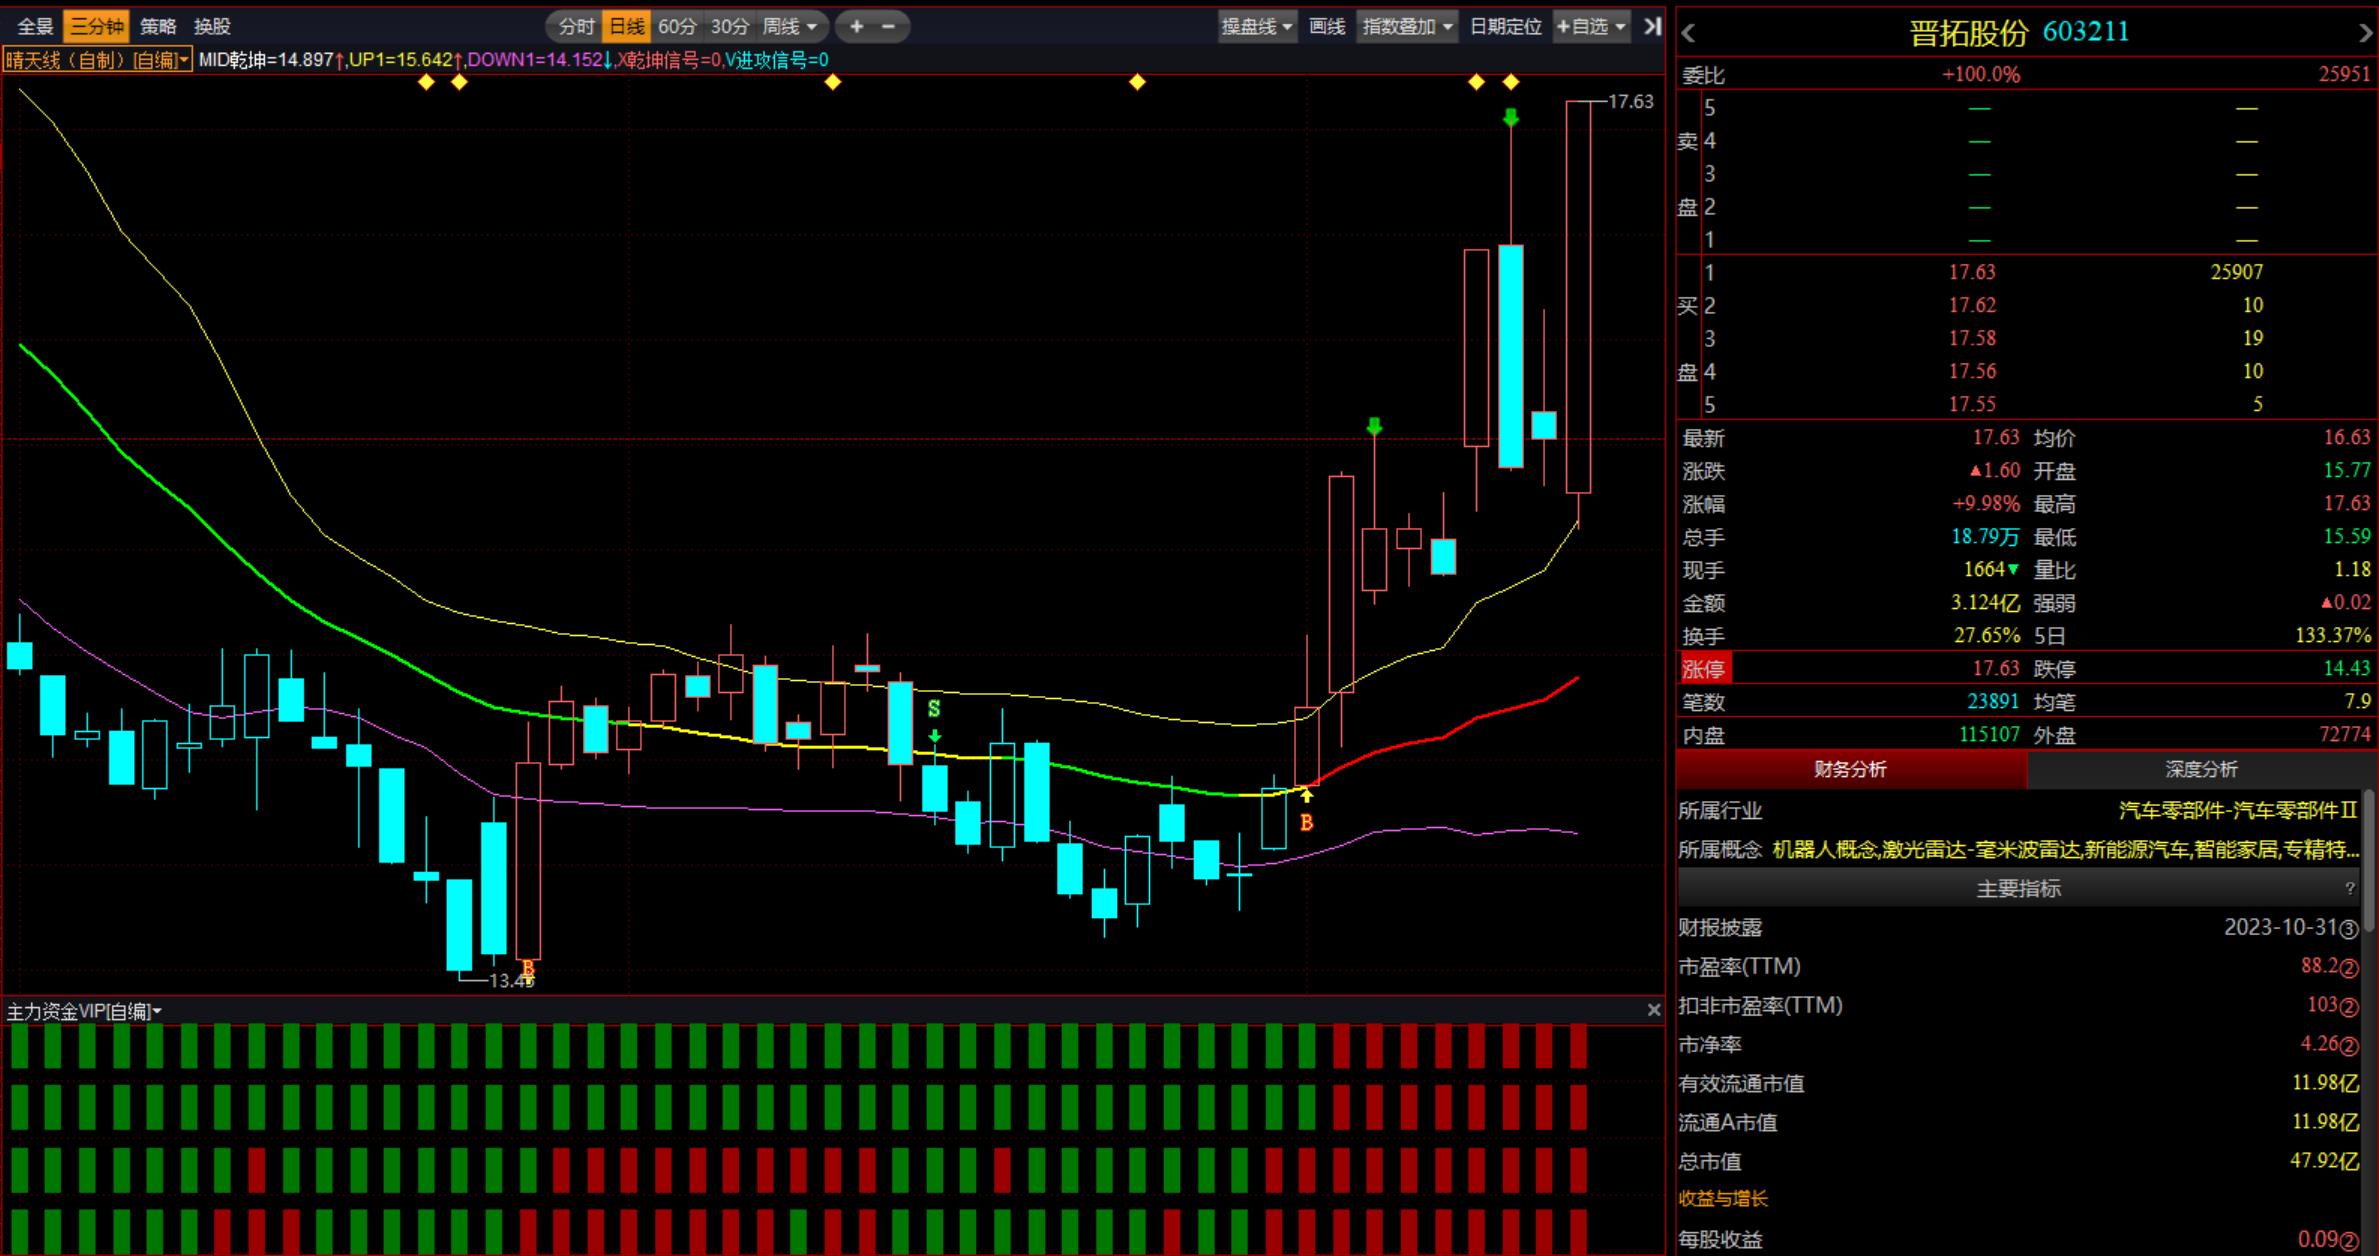Go to previous stock with left chevron
The image size is (2379, 1256).
click(1689, 33)
